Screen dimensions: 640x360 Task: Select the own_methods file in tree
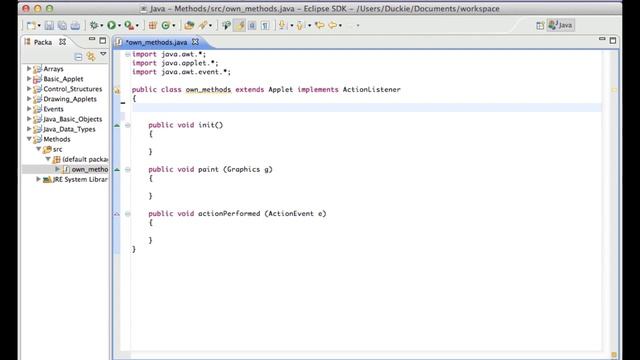(65, 169)
